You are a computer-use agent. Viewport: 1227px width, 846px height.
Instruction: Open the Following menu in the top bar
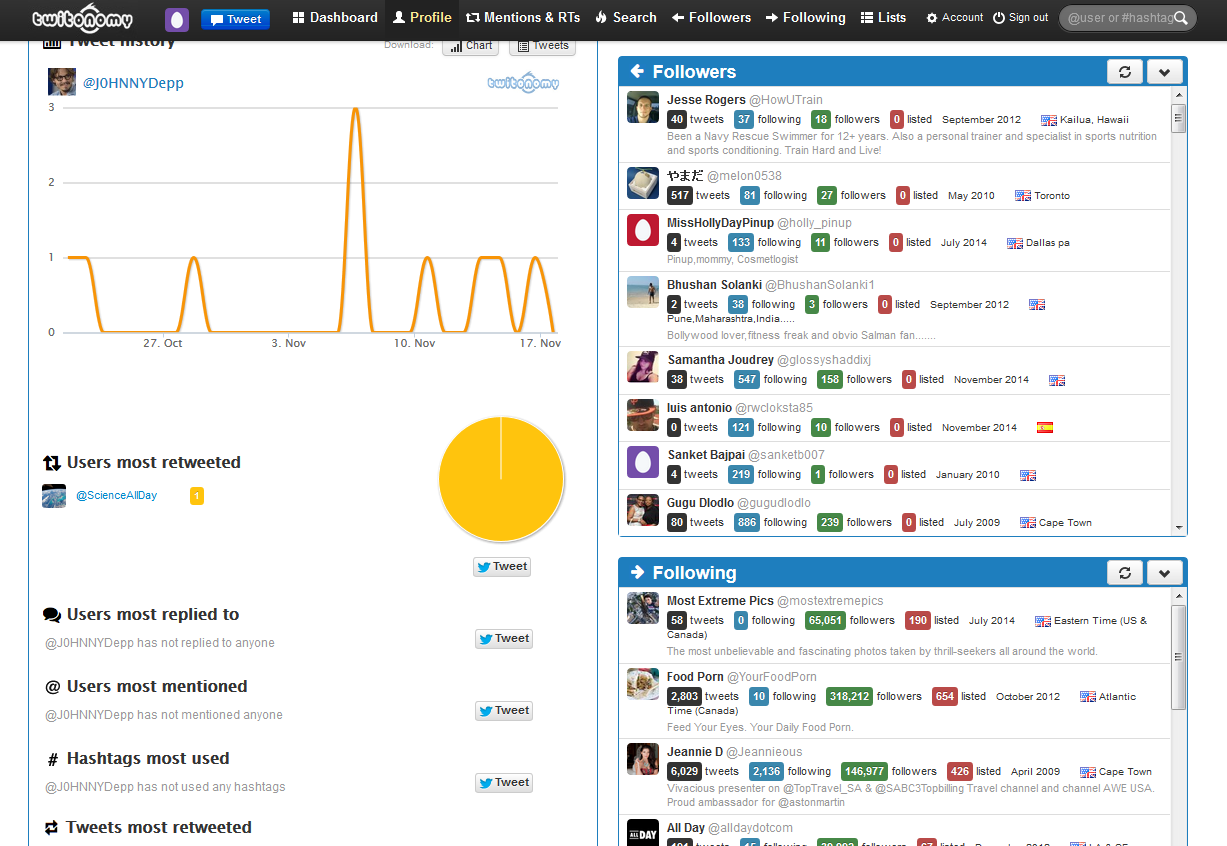[x=806, y=18]
